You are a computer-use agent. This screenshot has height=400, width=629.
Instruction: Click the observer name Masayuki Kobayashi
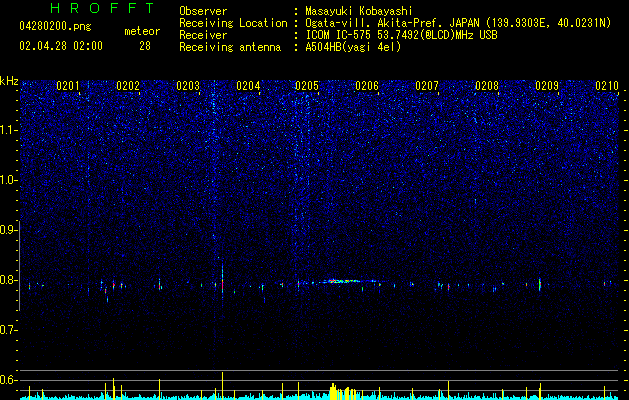coord(359,11)
